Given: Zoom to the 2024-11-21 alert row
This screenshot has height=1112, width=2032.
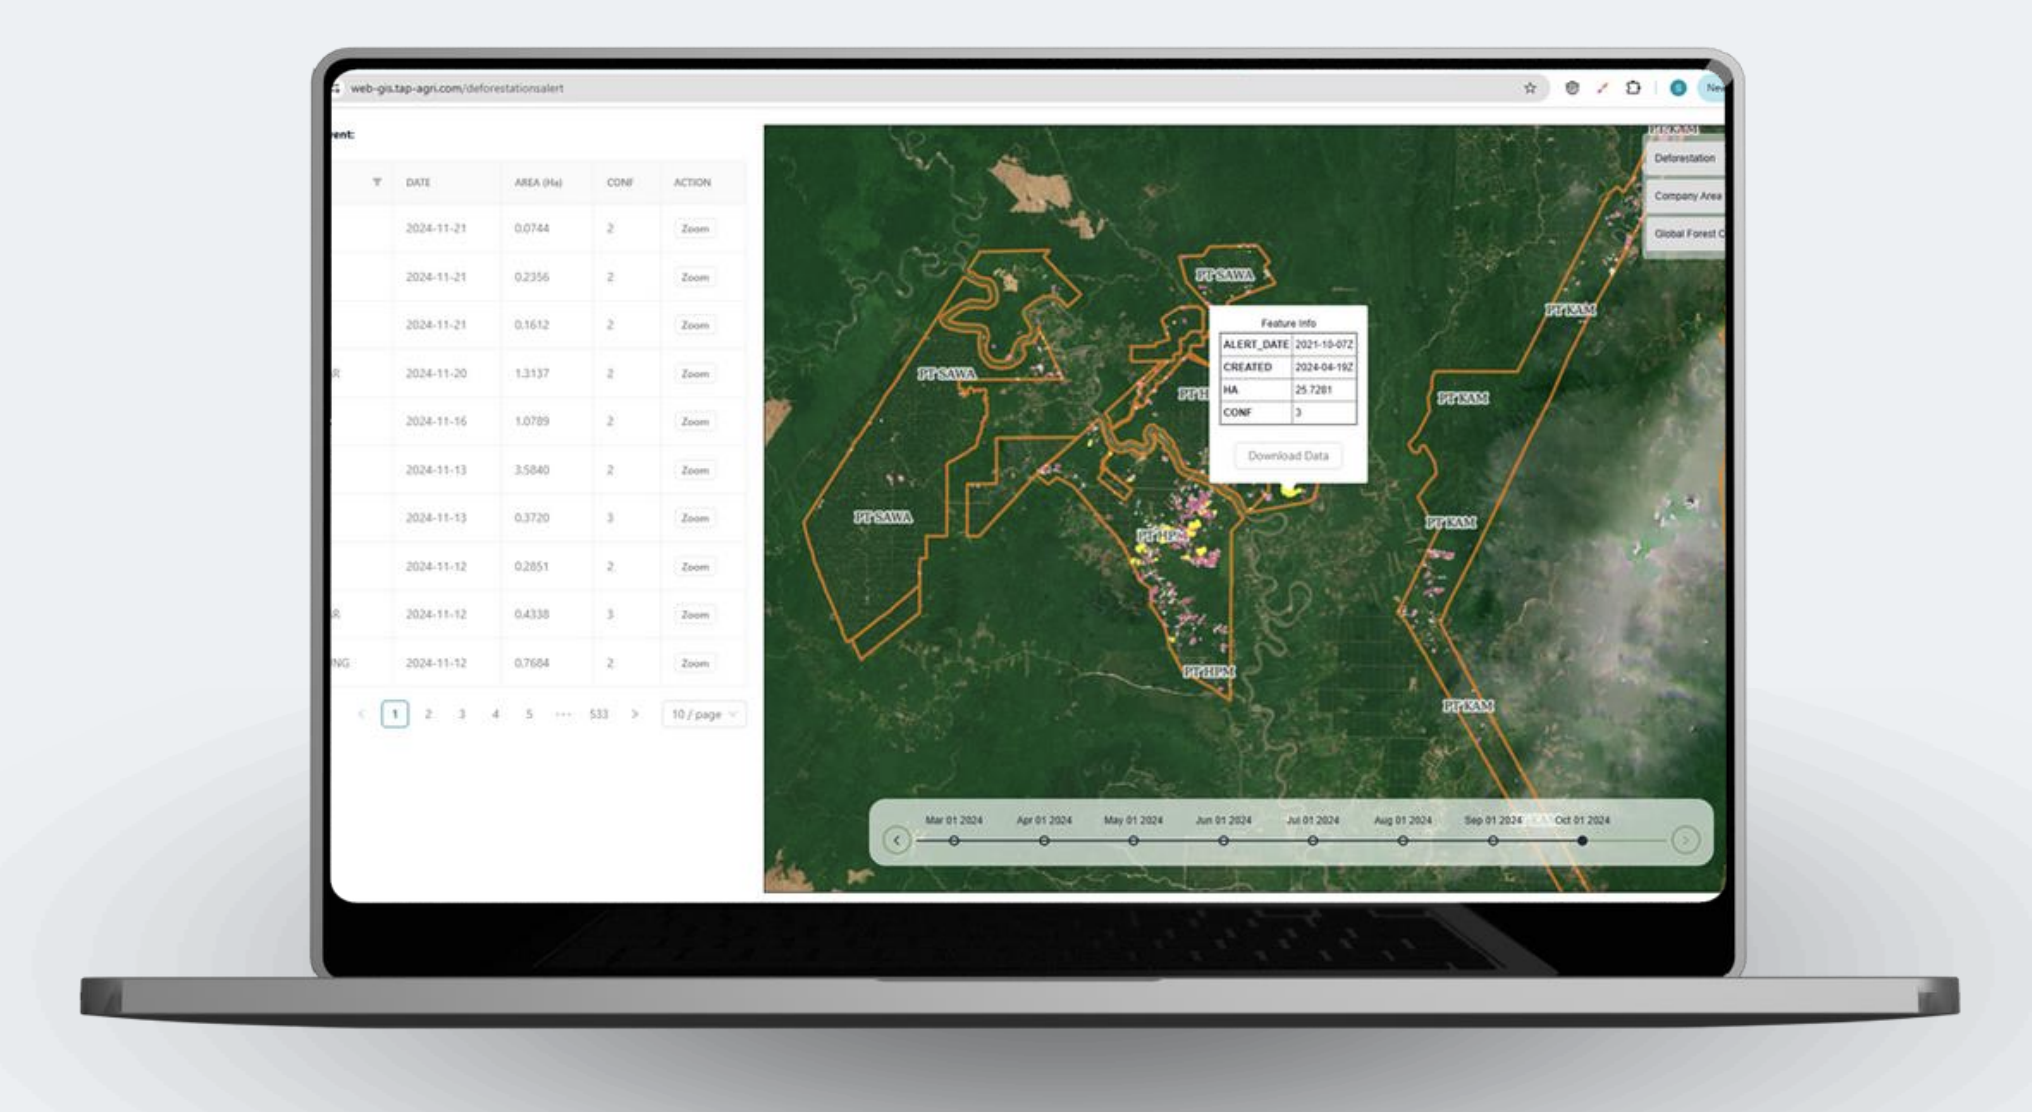Looking at the screenshot, I should coord(695,228).
